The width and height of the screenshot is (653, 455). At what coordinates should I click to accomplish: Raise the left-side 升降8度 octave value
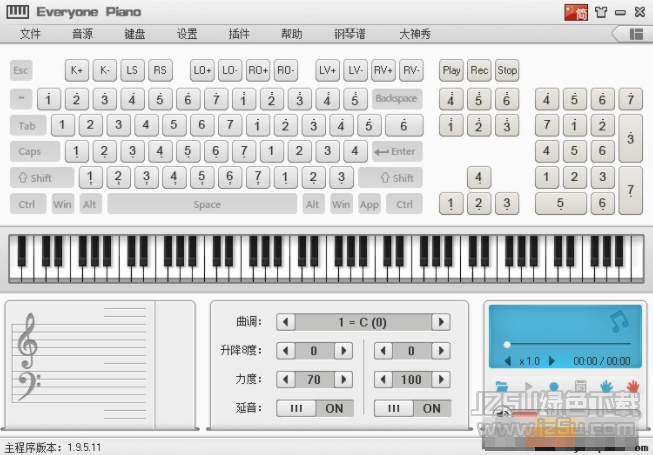click(x=344, y=351)
